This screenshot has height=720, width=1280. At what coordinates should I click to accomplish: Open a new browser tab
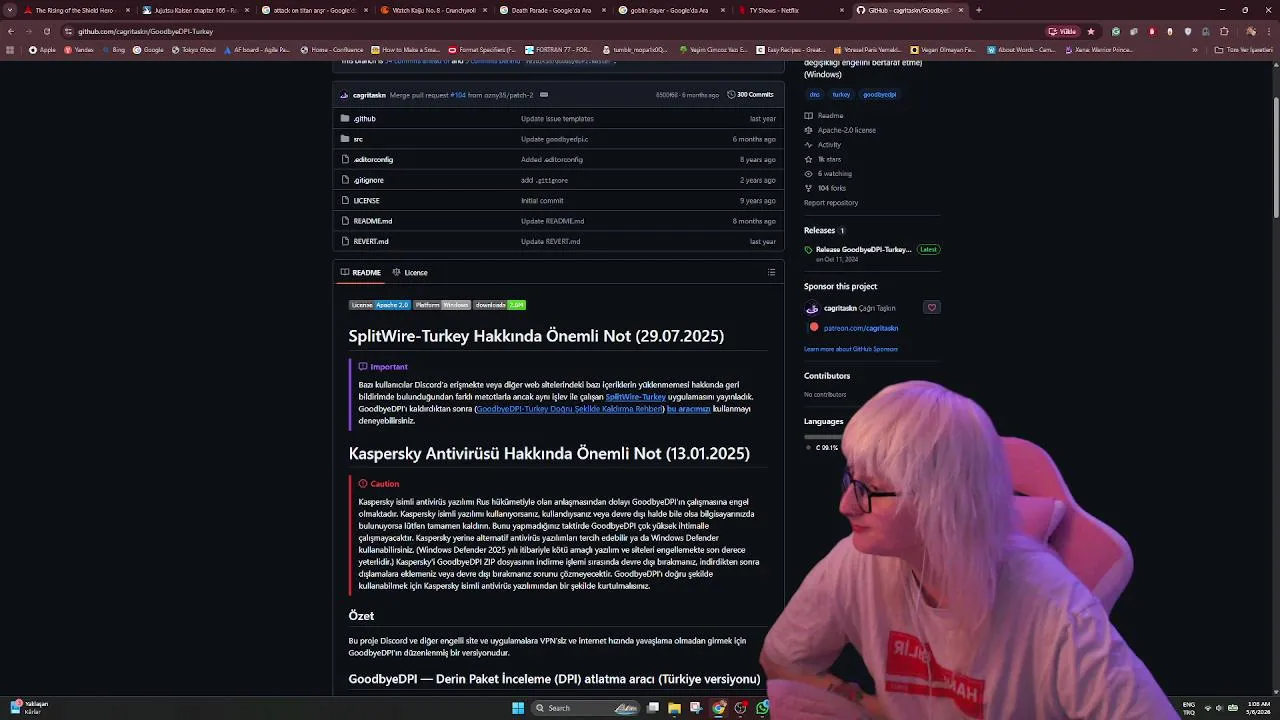pos(978,10)
